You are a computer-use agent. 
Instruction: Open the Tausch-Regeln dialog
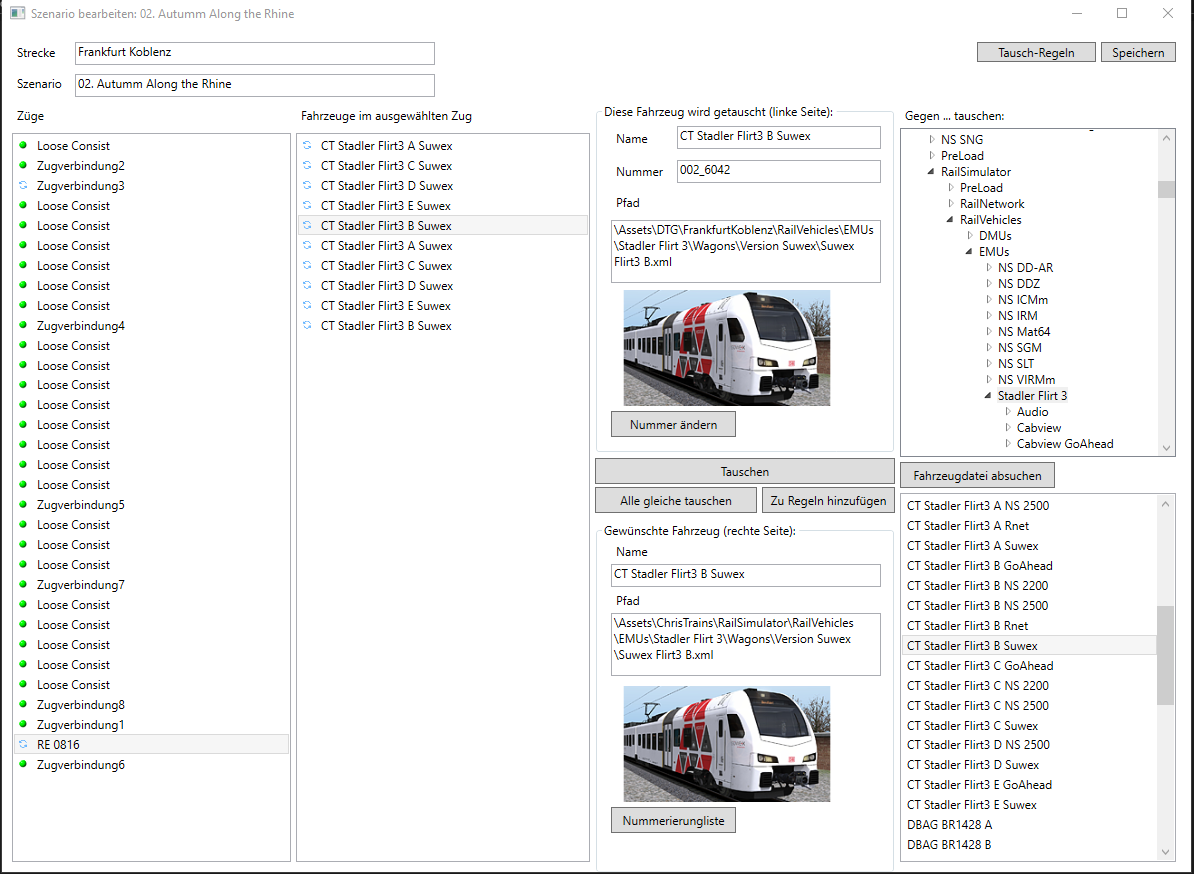pos(1036,53)
